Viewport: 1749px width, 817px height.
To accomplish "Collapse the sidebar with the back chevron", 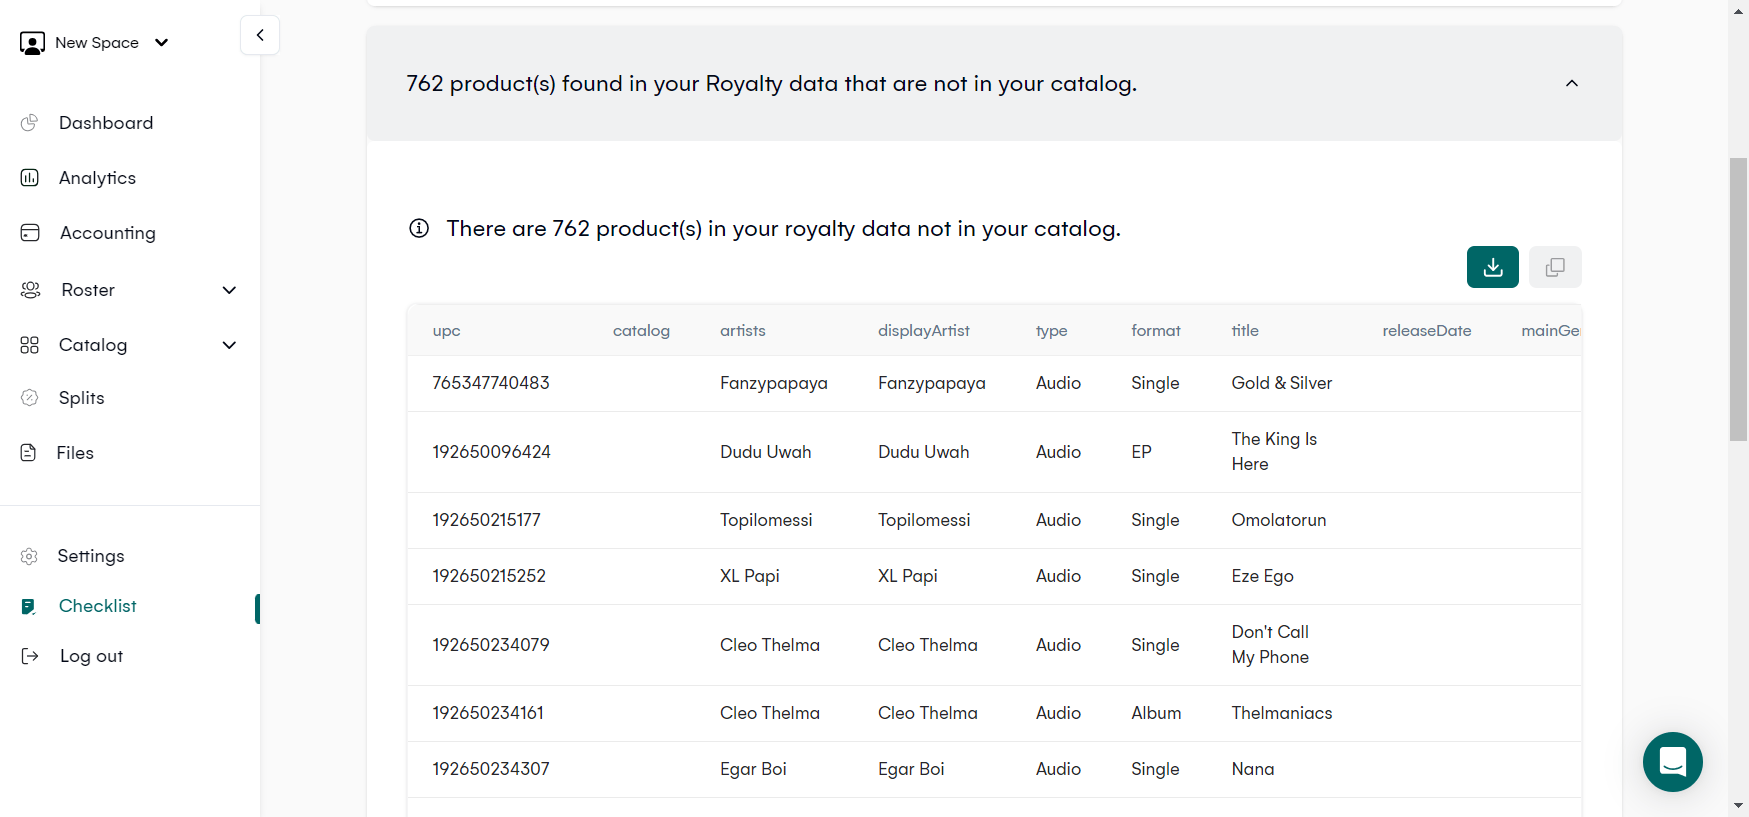I will 260,35.
